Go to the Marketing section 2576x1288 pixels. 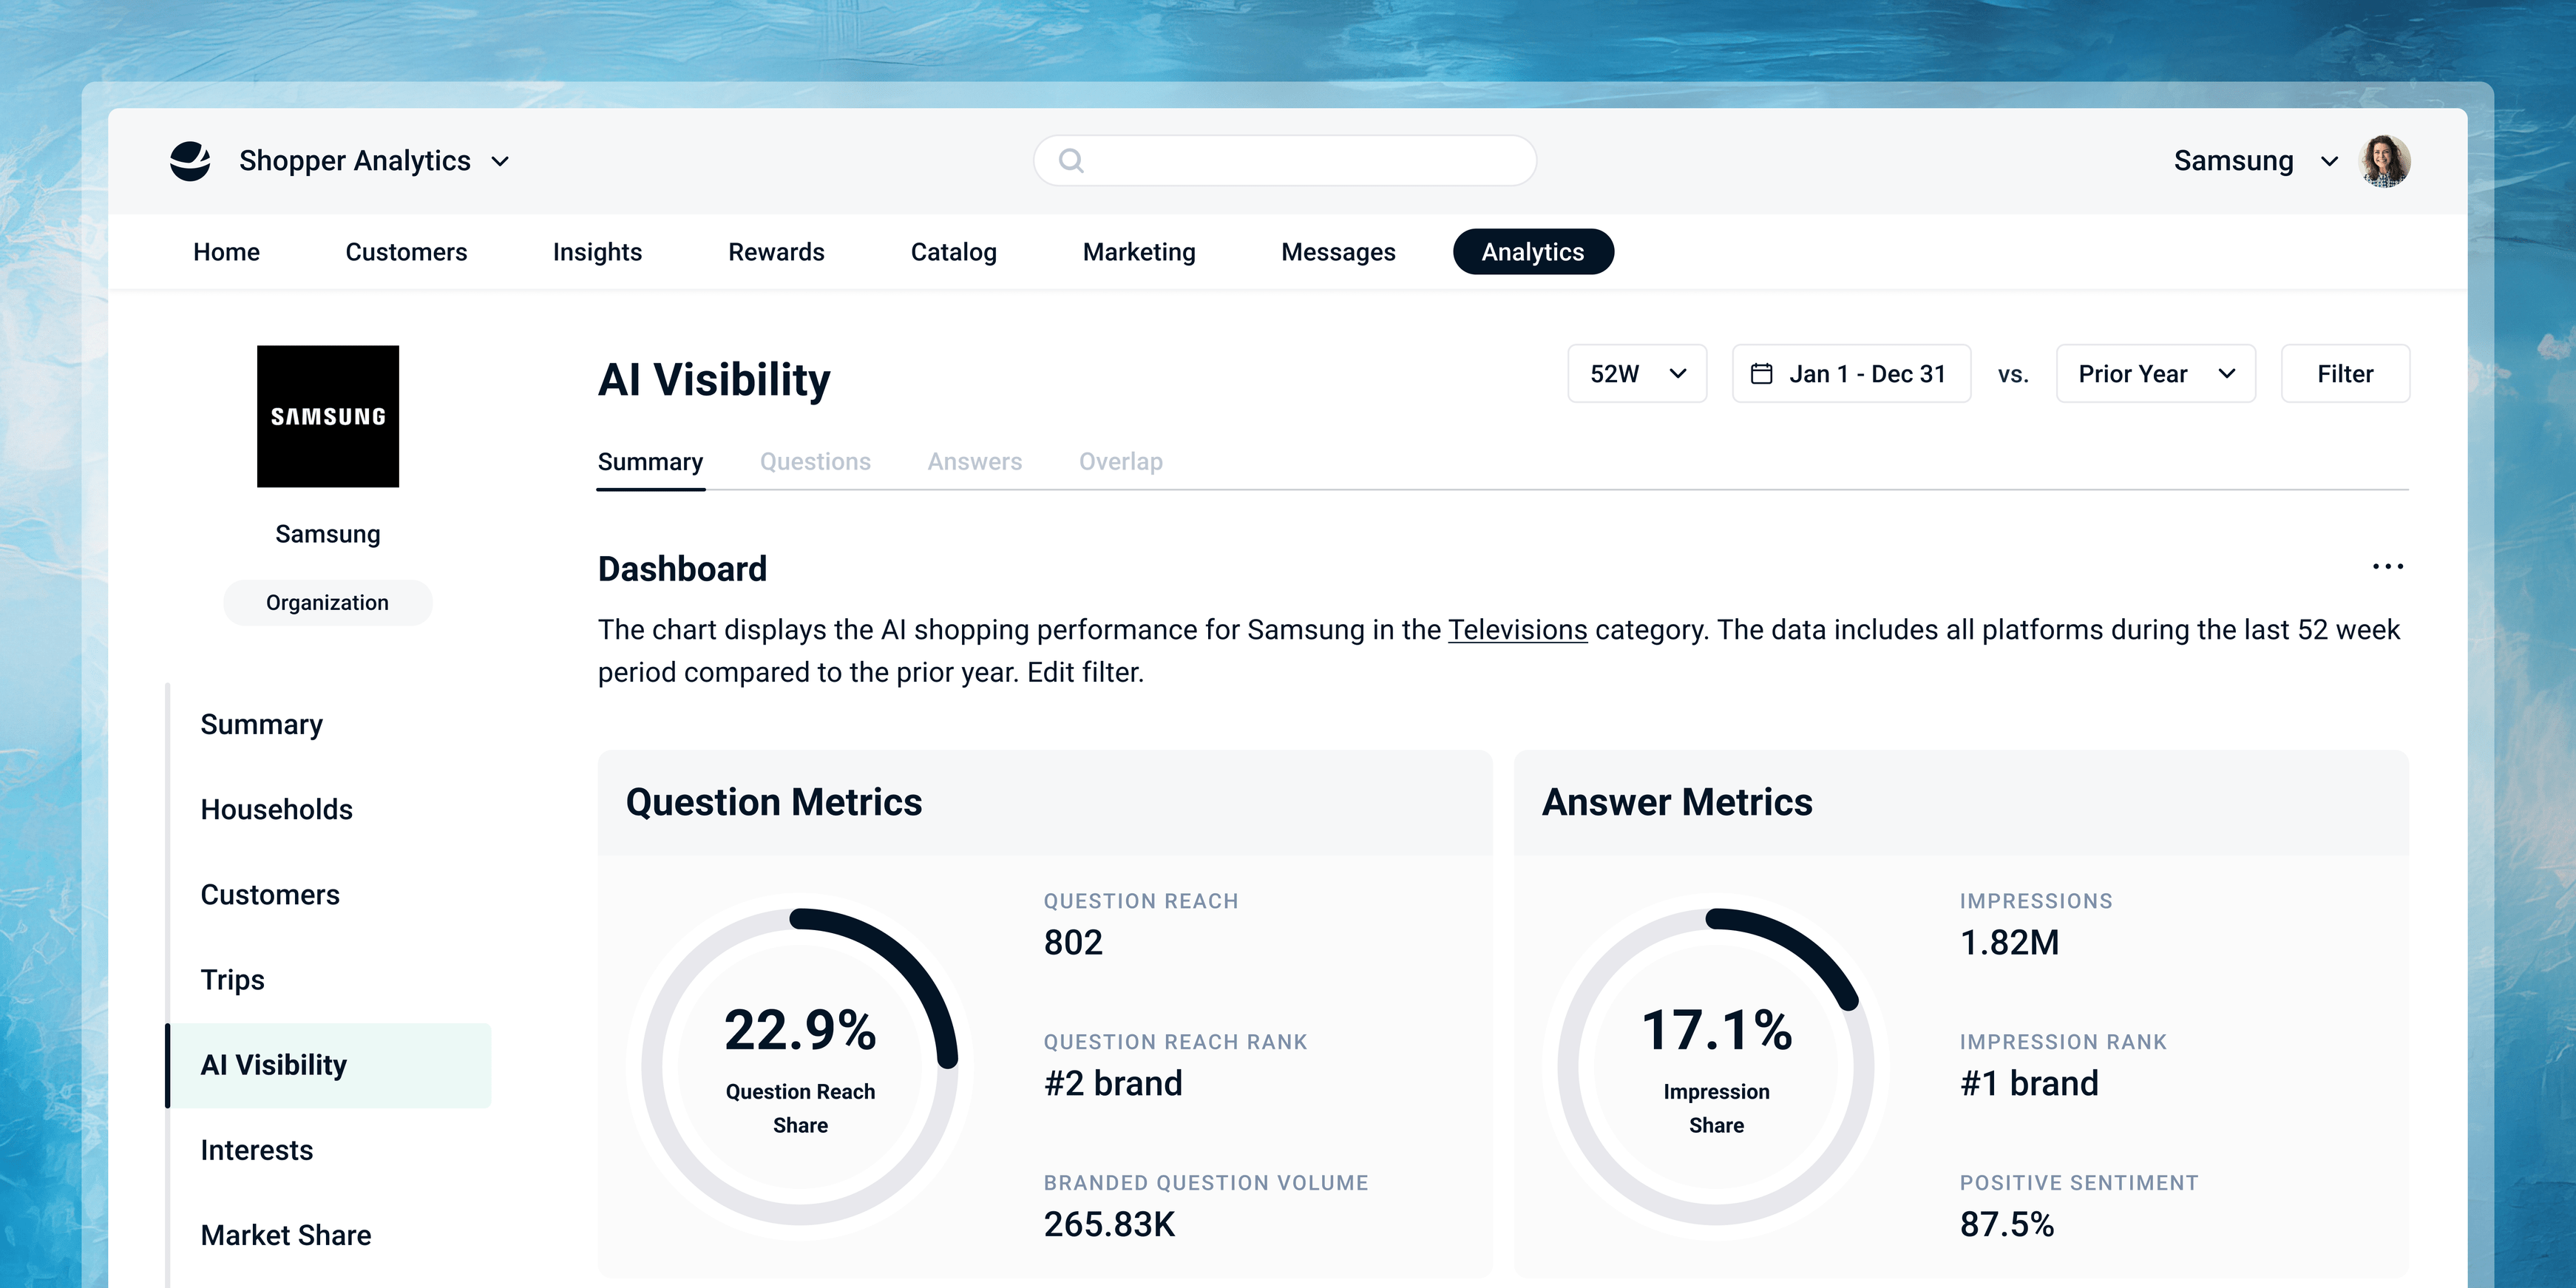1139,252
